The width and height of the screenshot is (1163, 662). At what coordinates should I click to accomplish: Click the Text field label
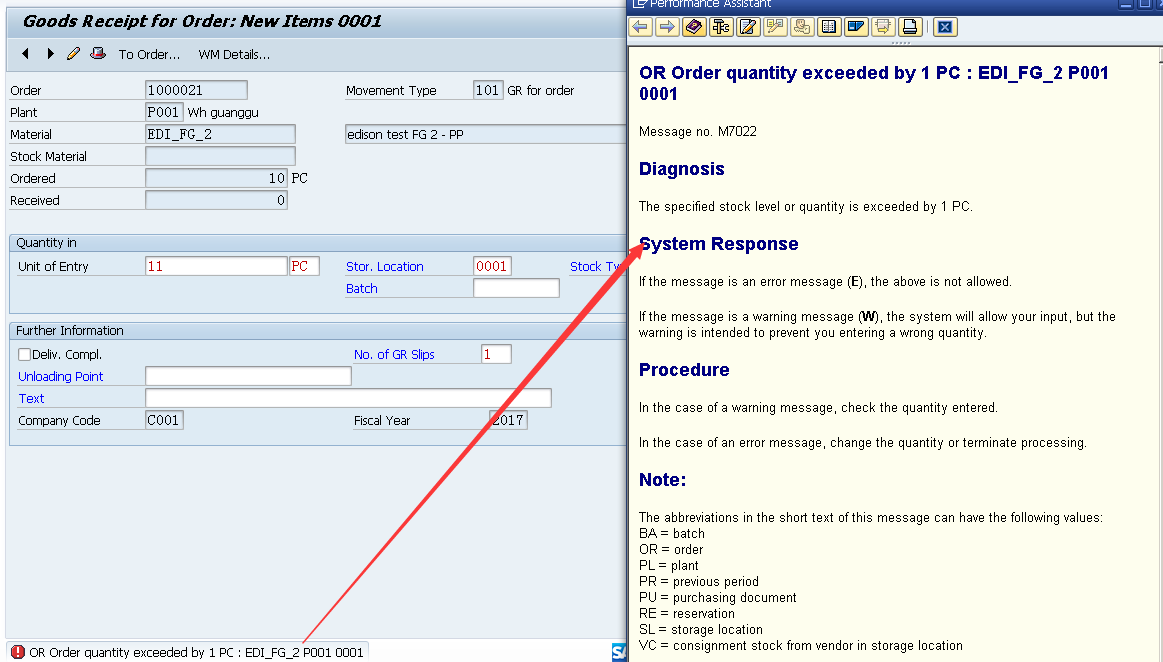(x=31, y=398)
